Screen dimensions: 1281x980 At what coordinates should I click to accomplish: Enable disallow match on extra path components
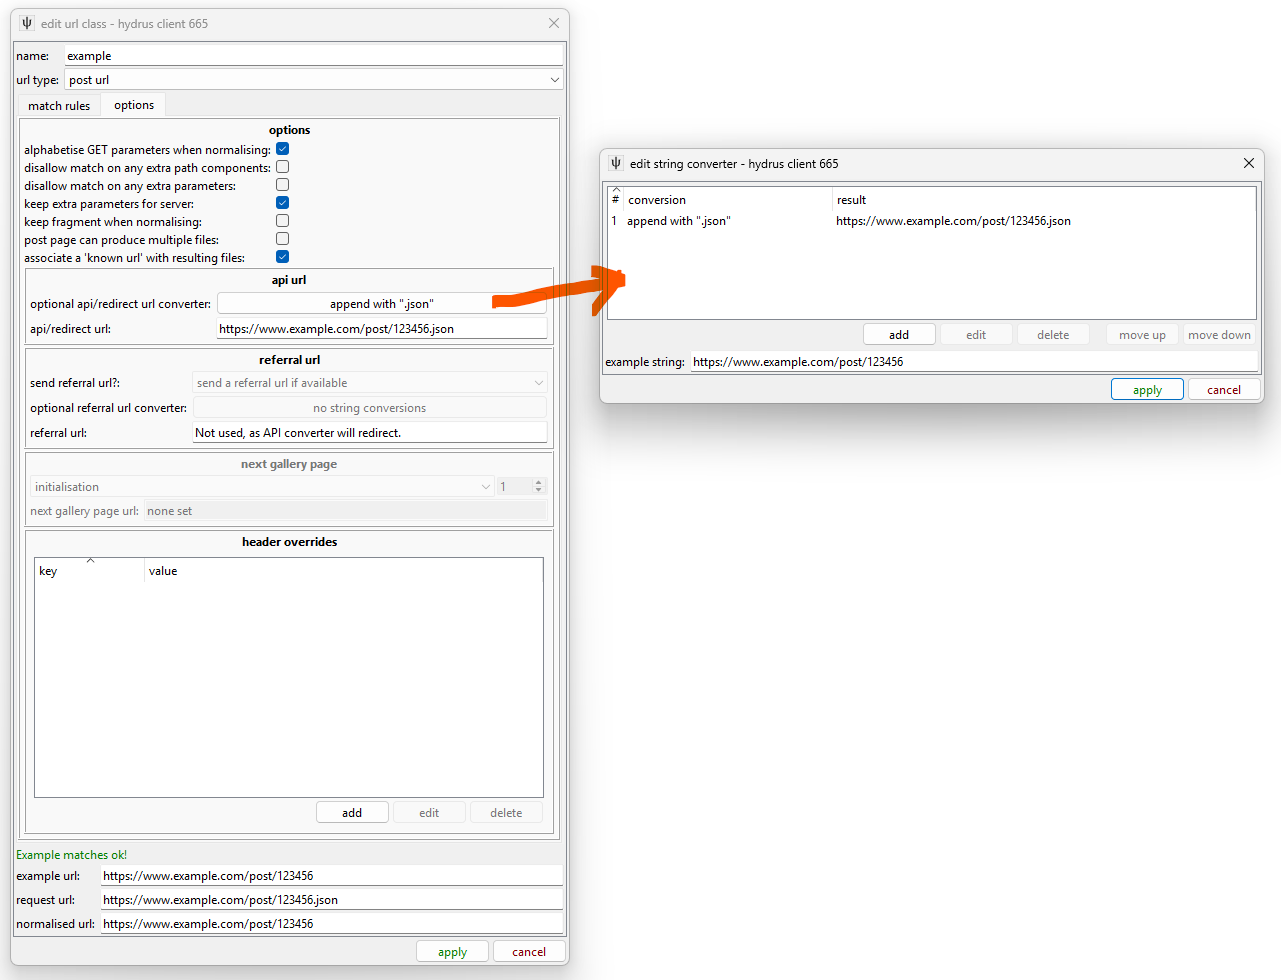(x=282, y=167)
